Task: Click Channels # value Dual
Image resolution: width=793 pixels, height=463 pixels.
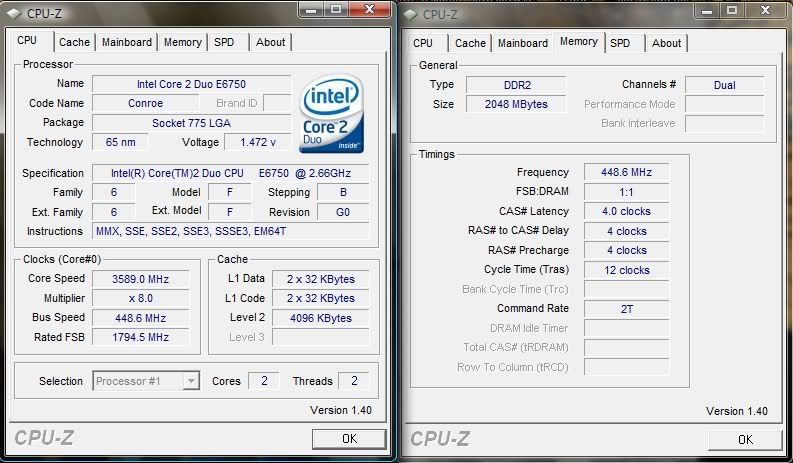Action: tap(725, 85)
